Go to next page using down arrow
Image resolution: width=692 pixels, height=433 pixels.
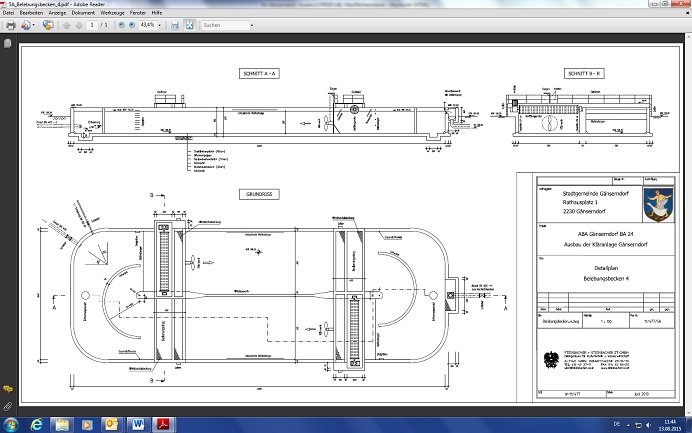click(x=79, y=25)
